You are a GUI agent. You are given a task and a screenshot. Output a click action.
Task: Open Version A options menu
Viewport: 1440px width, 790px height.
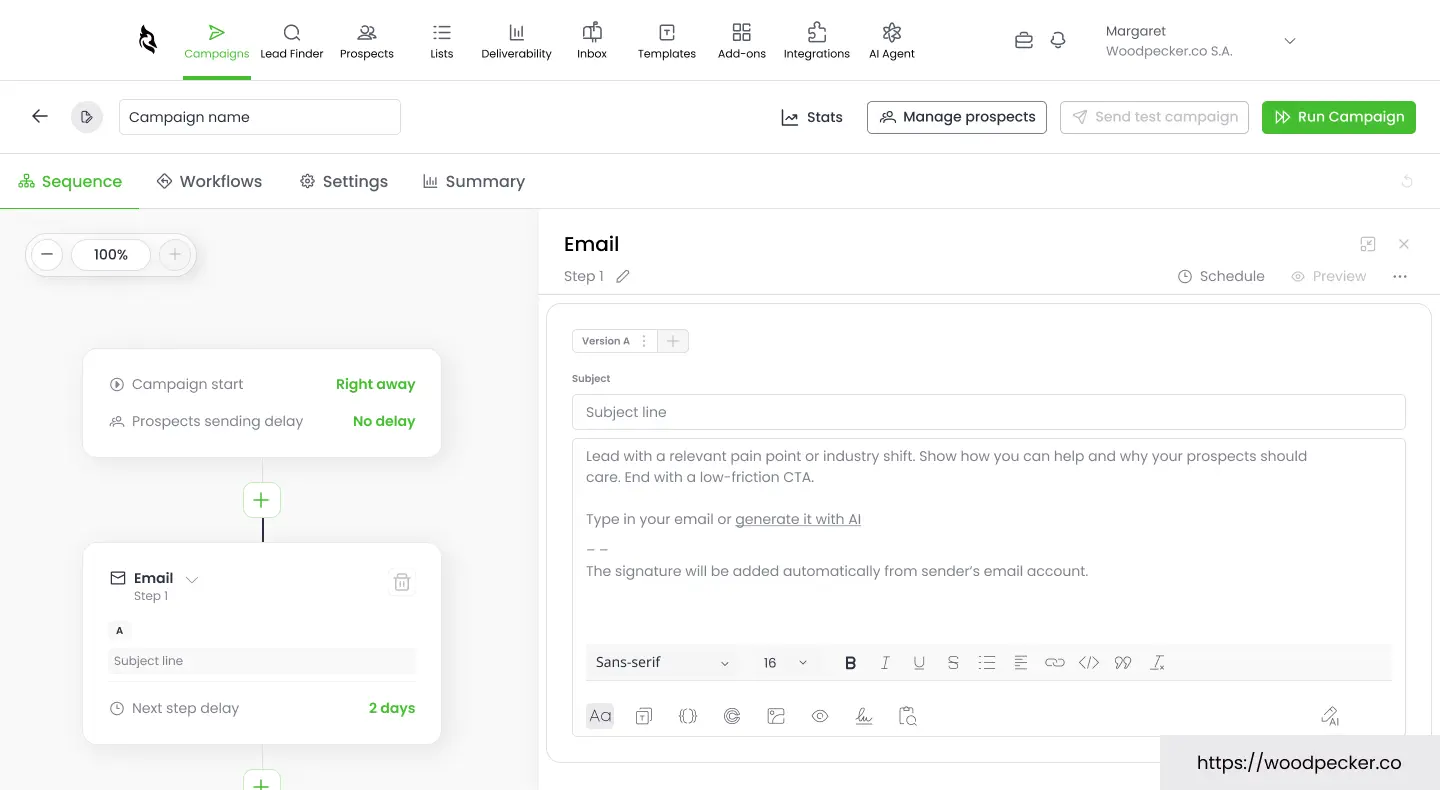click(x=644, y=341)
